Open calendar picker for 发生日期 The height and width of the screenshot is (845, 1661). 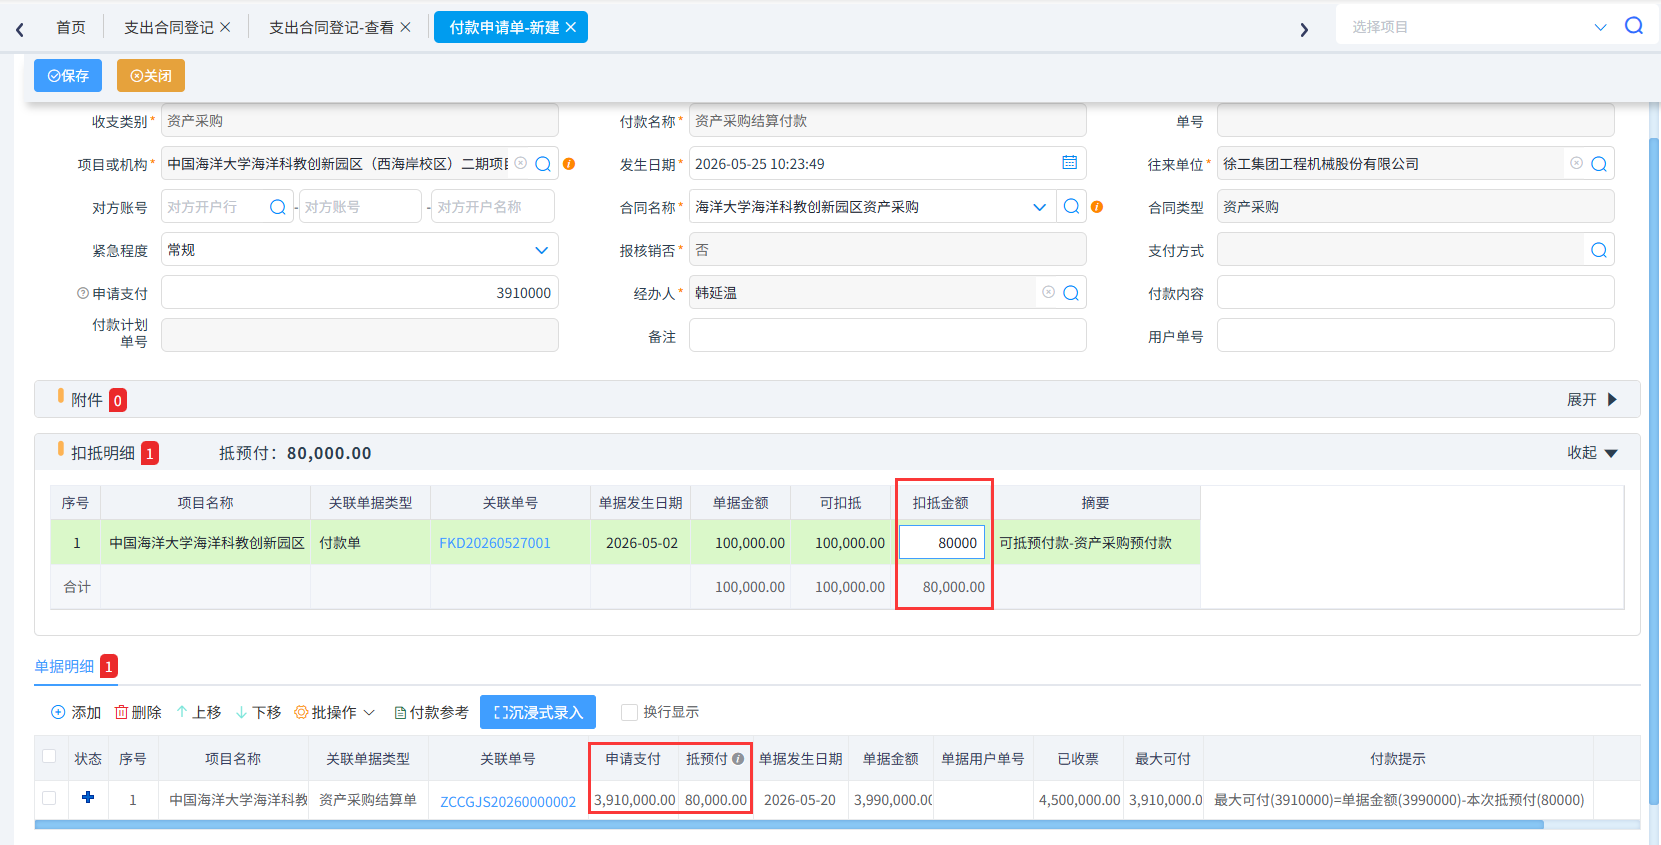tap(1069, 162)
